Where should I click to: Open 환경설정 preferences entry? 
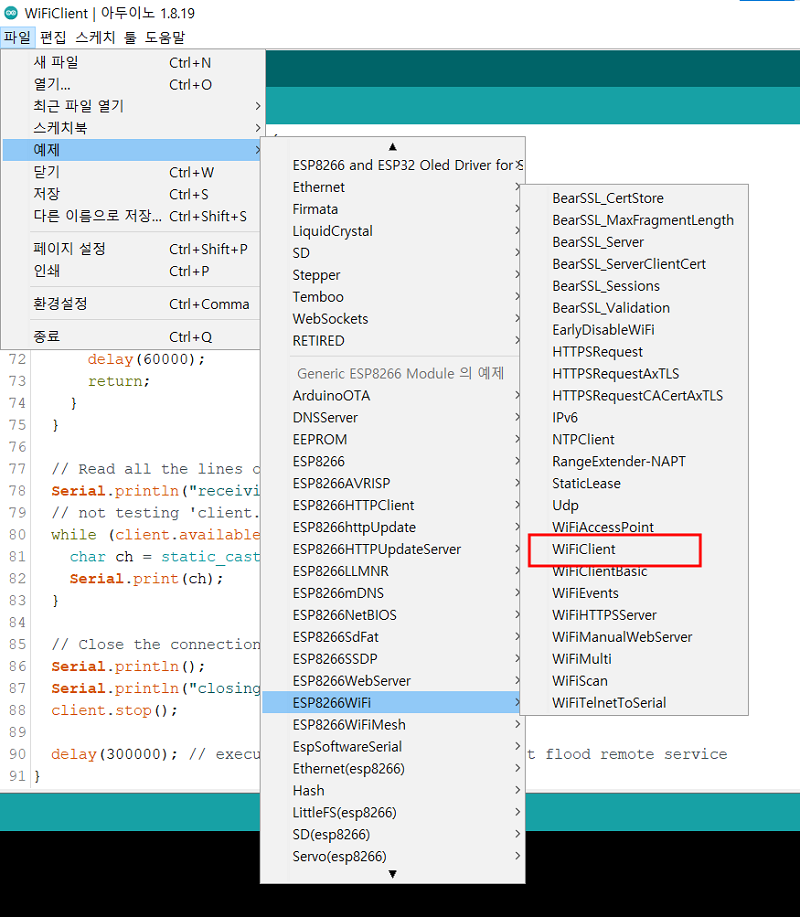point(132,304)
